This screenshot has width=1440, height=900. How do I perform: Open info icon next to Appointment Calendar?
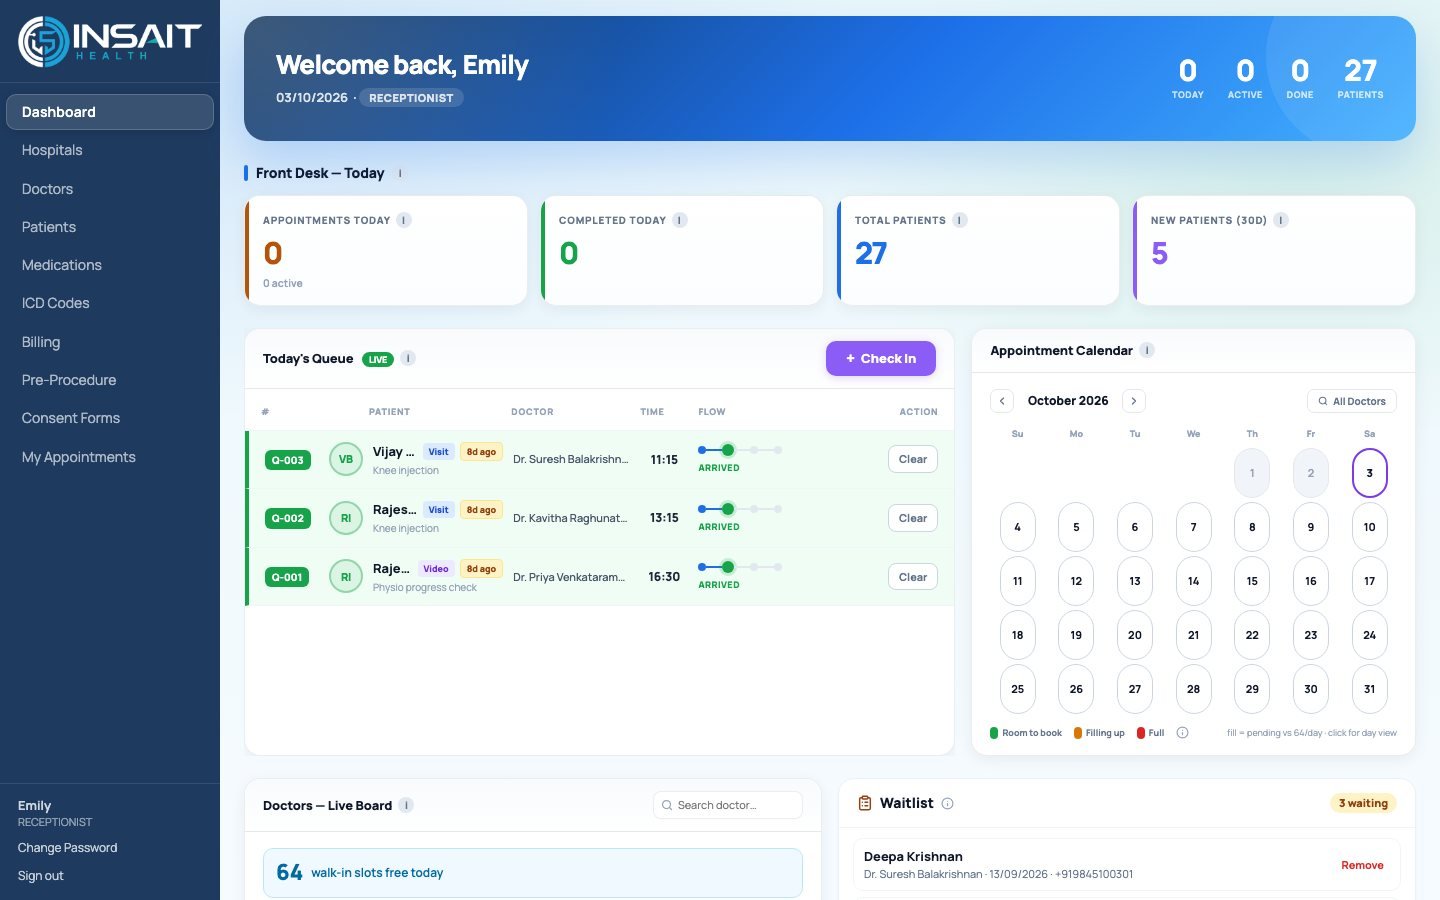pos(1147,350)
